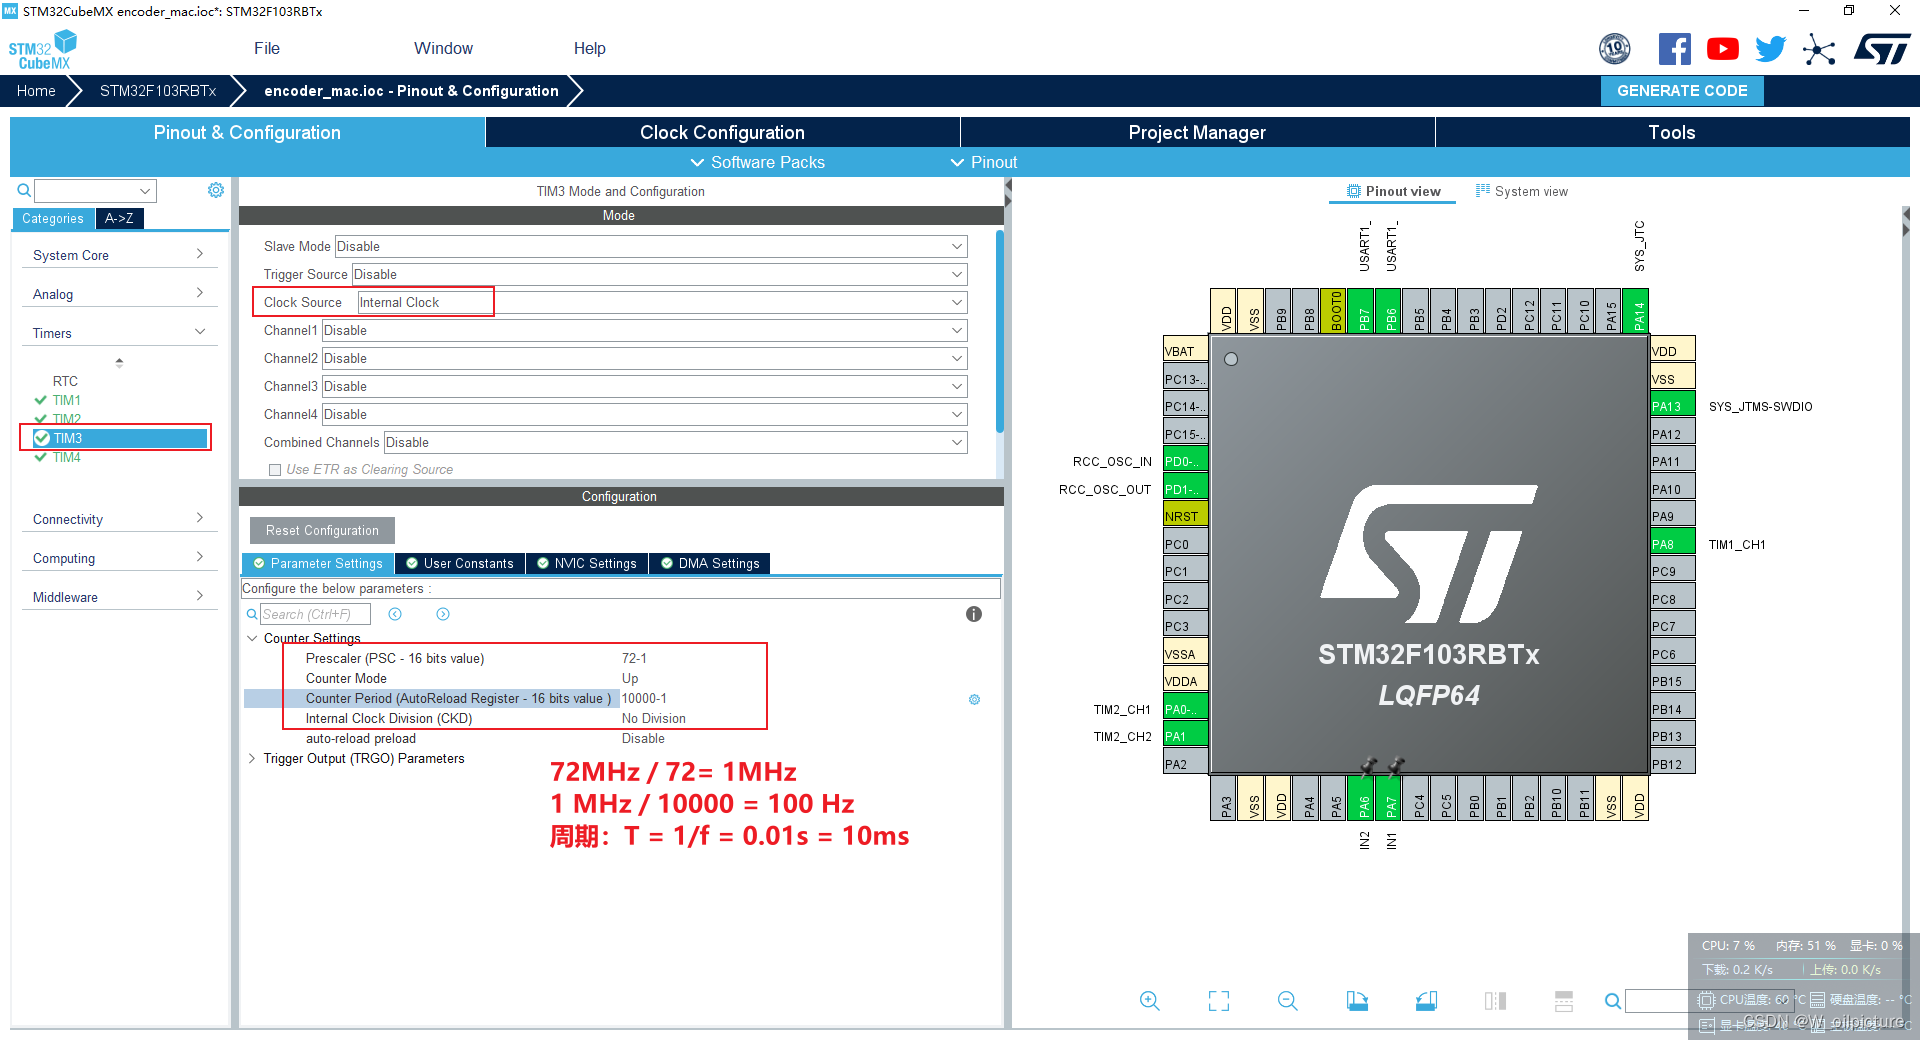Edit the Prescaler value 72-1
Viewport: 1920px width, 1040px height.
point(634,658)
